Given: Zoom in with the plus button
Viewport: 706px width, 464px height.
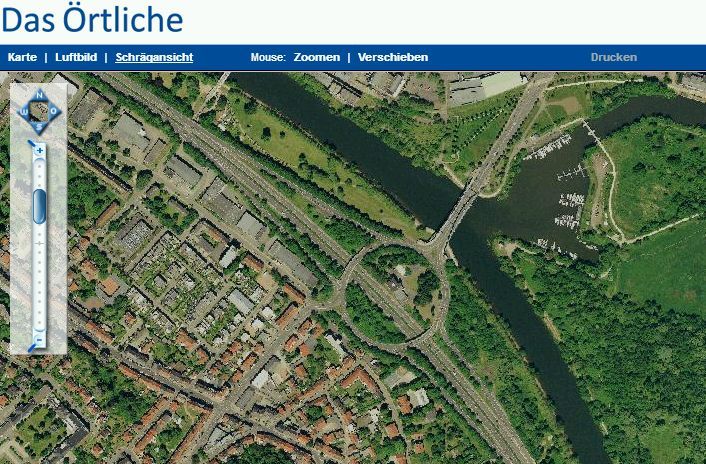Looking at the screenshot, I should coord(39,150).
